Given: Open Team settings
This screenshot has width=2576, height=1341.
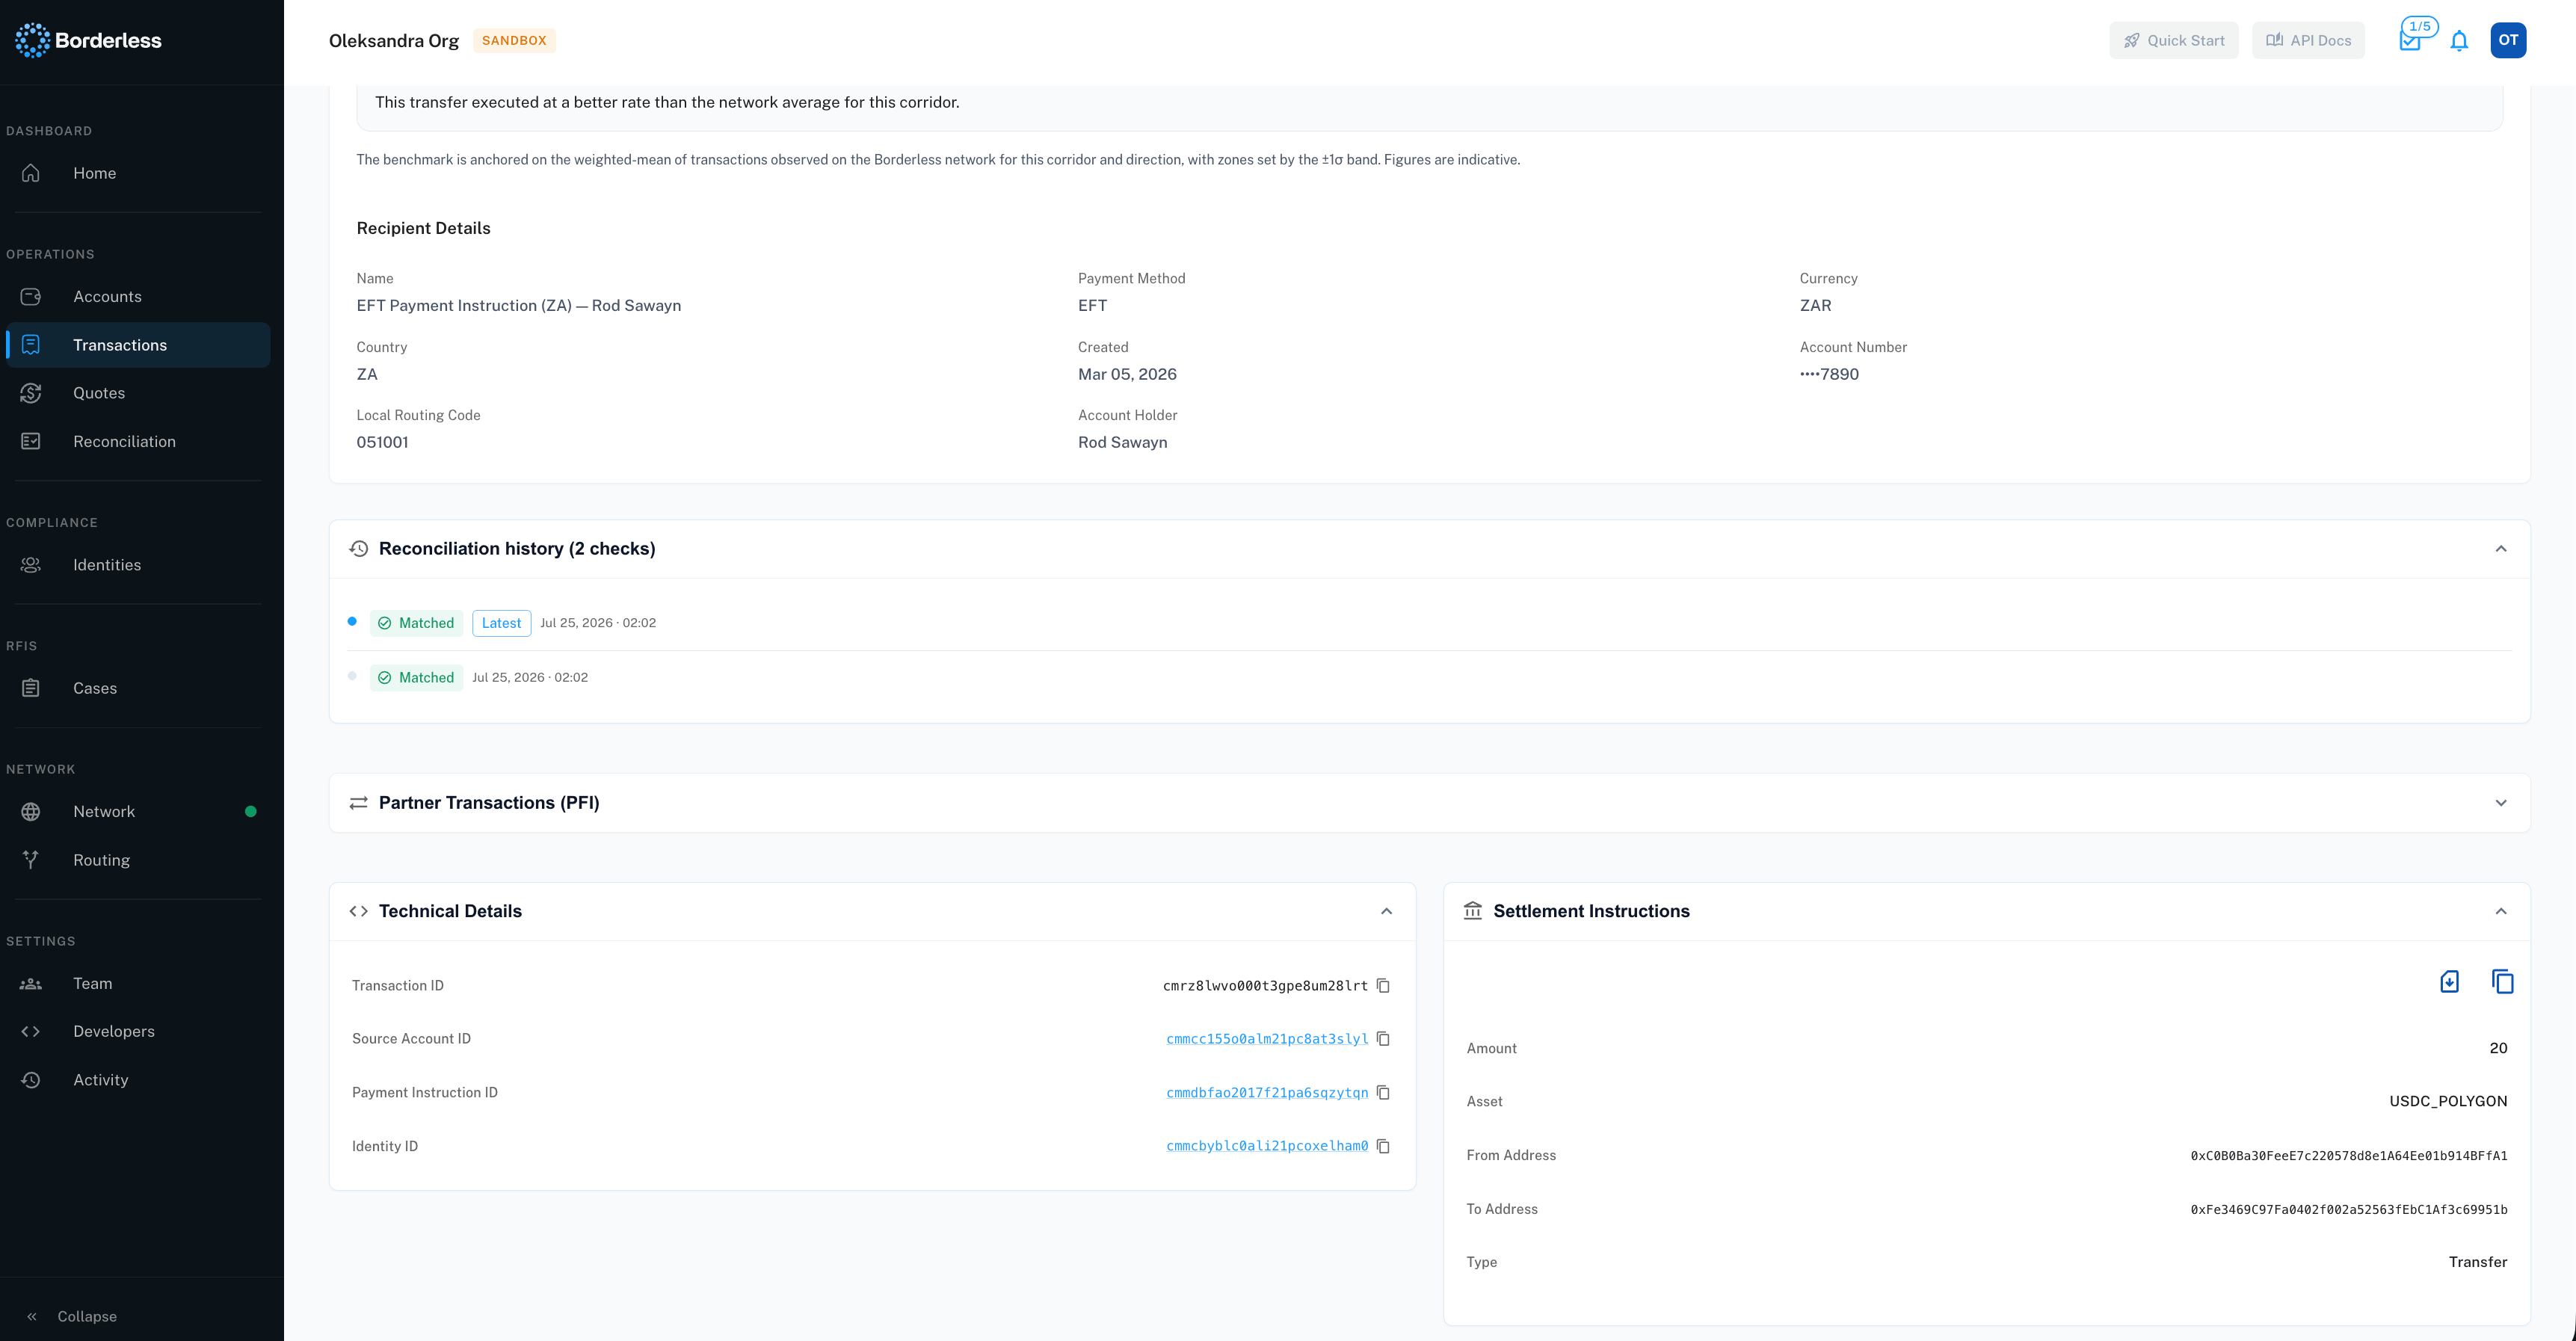Looking at the screenshot, I should pyautogui.click(x=138, y=983).
